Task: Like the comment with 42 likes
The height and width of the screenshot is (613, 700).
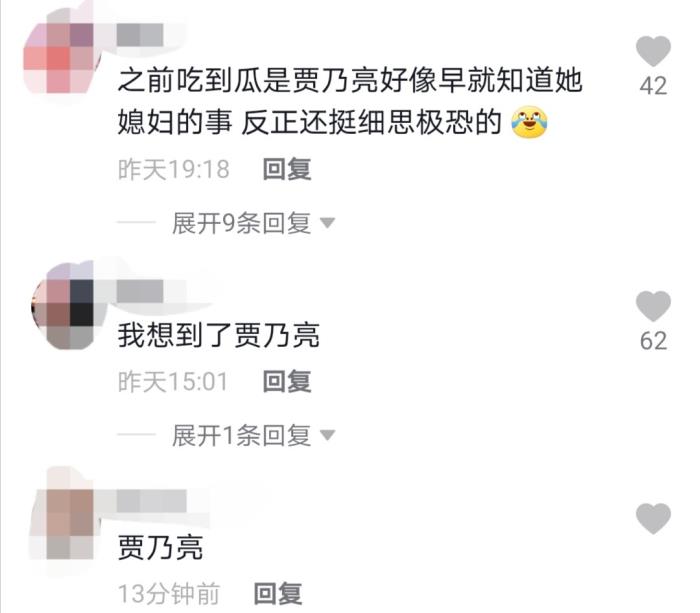Action: [x=653, y=51]
